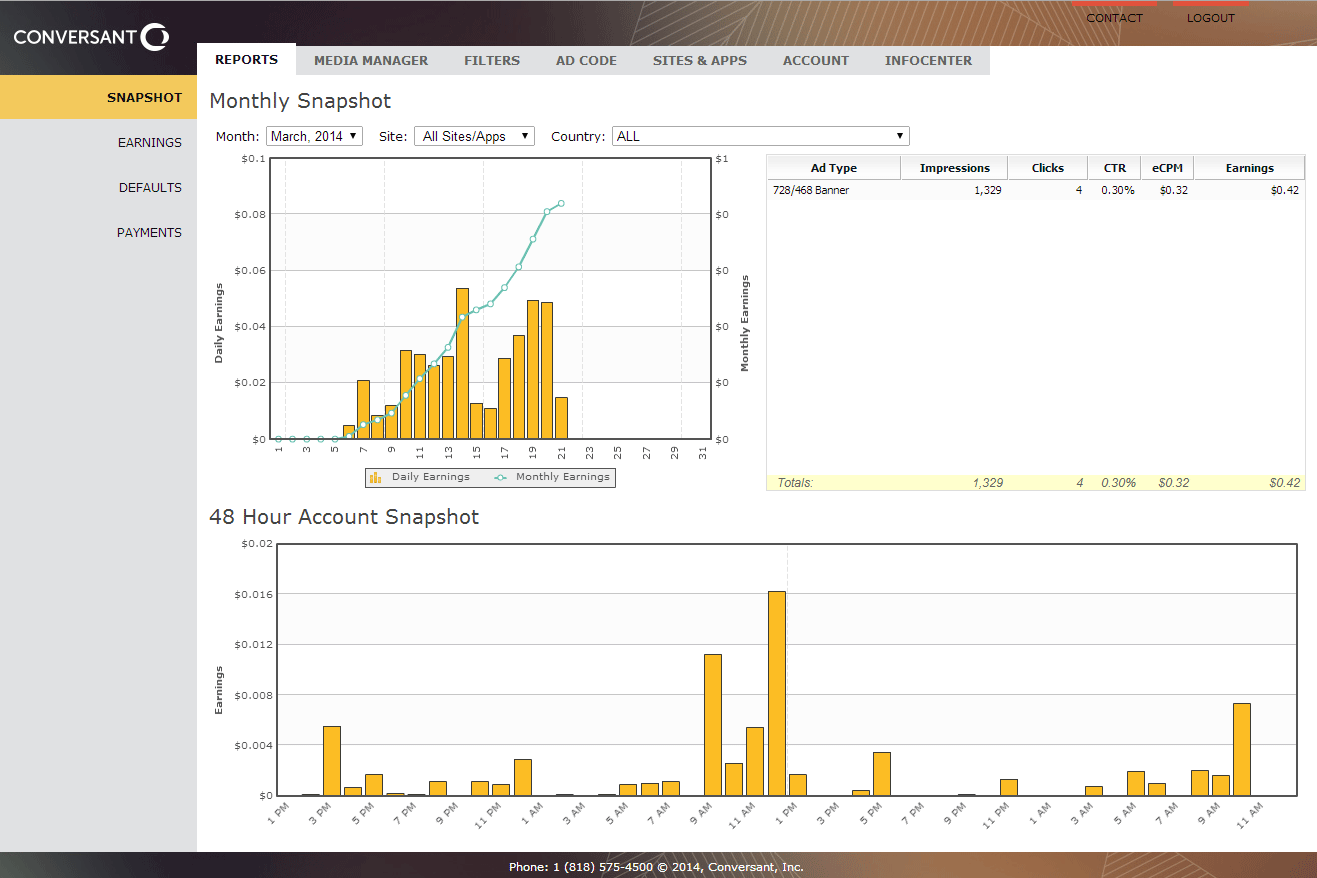Viewport: 1317px width, 878px height.
Task: Click the tallest bar in 48 Hour chart
Action: (776, 692)
